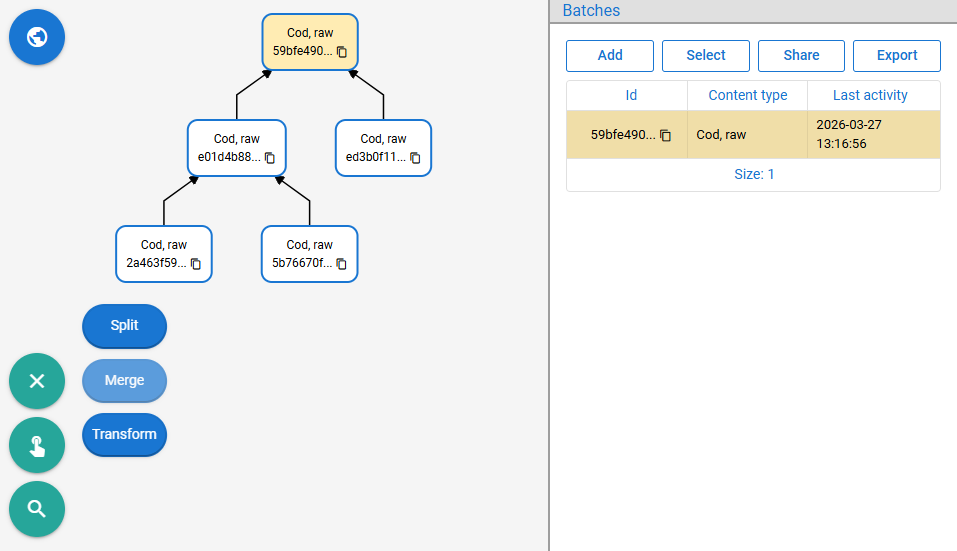Copy the 5b76670f node id

pyautogui.click(x=341, y=264)
